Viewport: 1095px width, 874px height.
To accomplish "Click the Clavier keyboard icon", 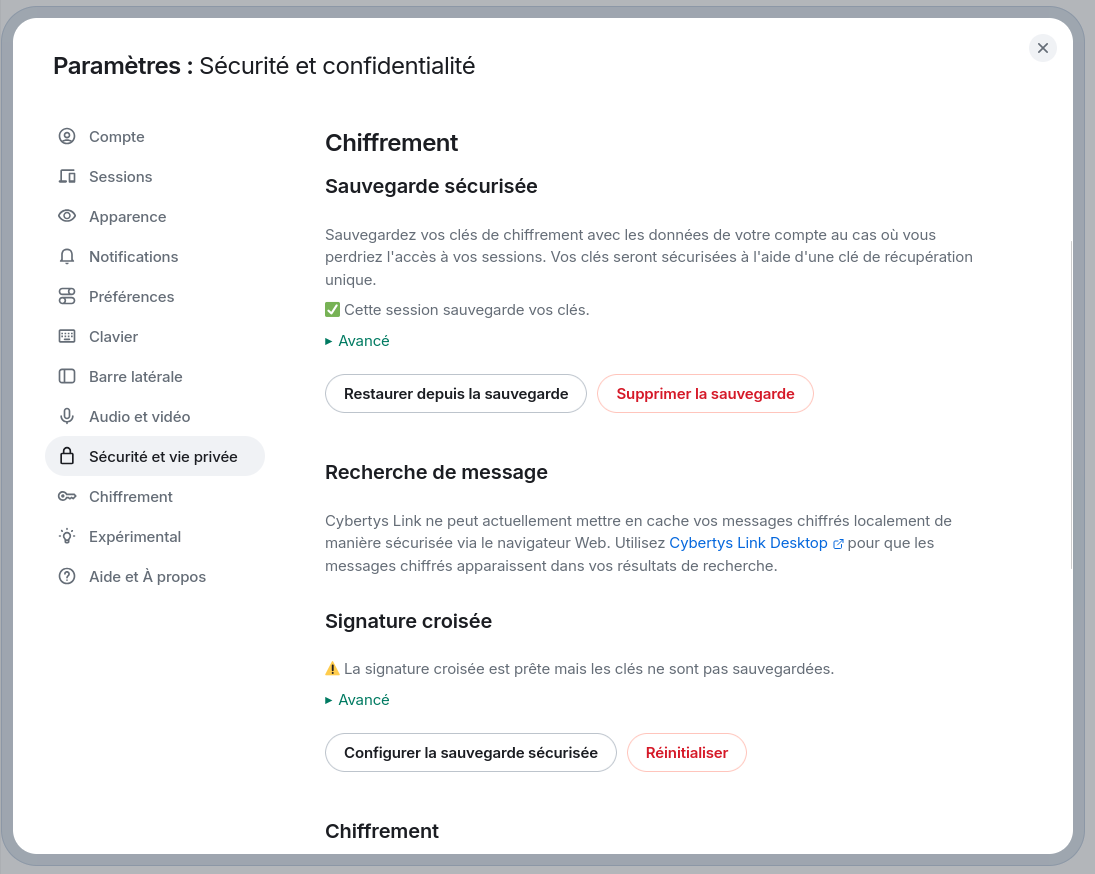I will coord(66,336).
